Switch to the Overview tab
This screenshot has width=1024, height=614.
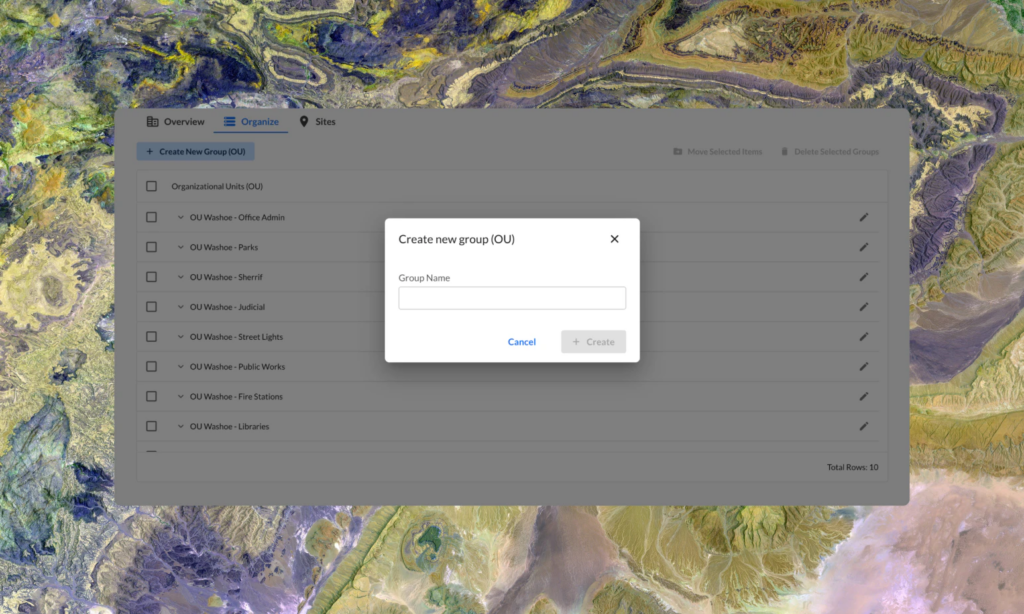(182, 121)
